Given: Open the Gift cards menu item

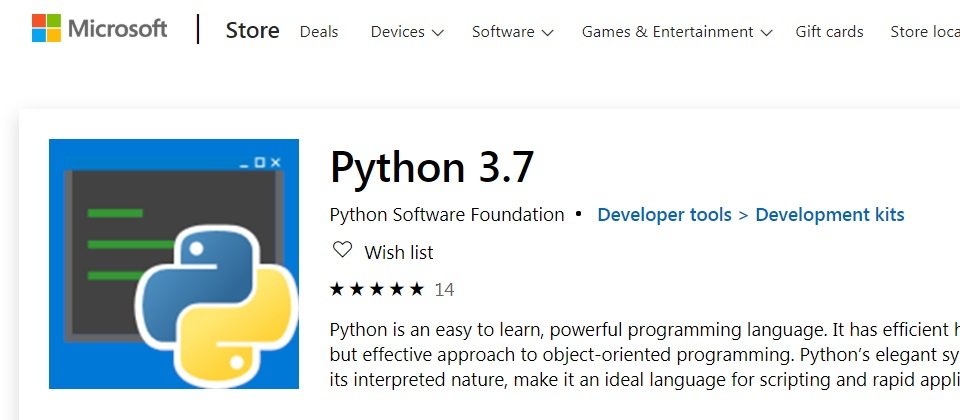Looking at the screenshot, I should coord(829,32).
